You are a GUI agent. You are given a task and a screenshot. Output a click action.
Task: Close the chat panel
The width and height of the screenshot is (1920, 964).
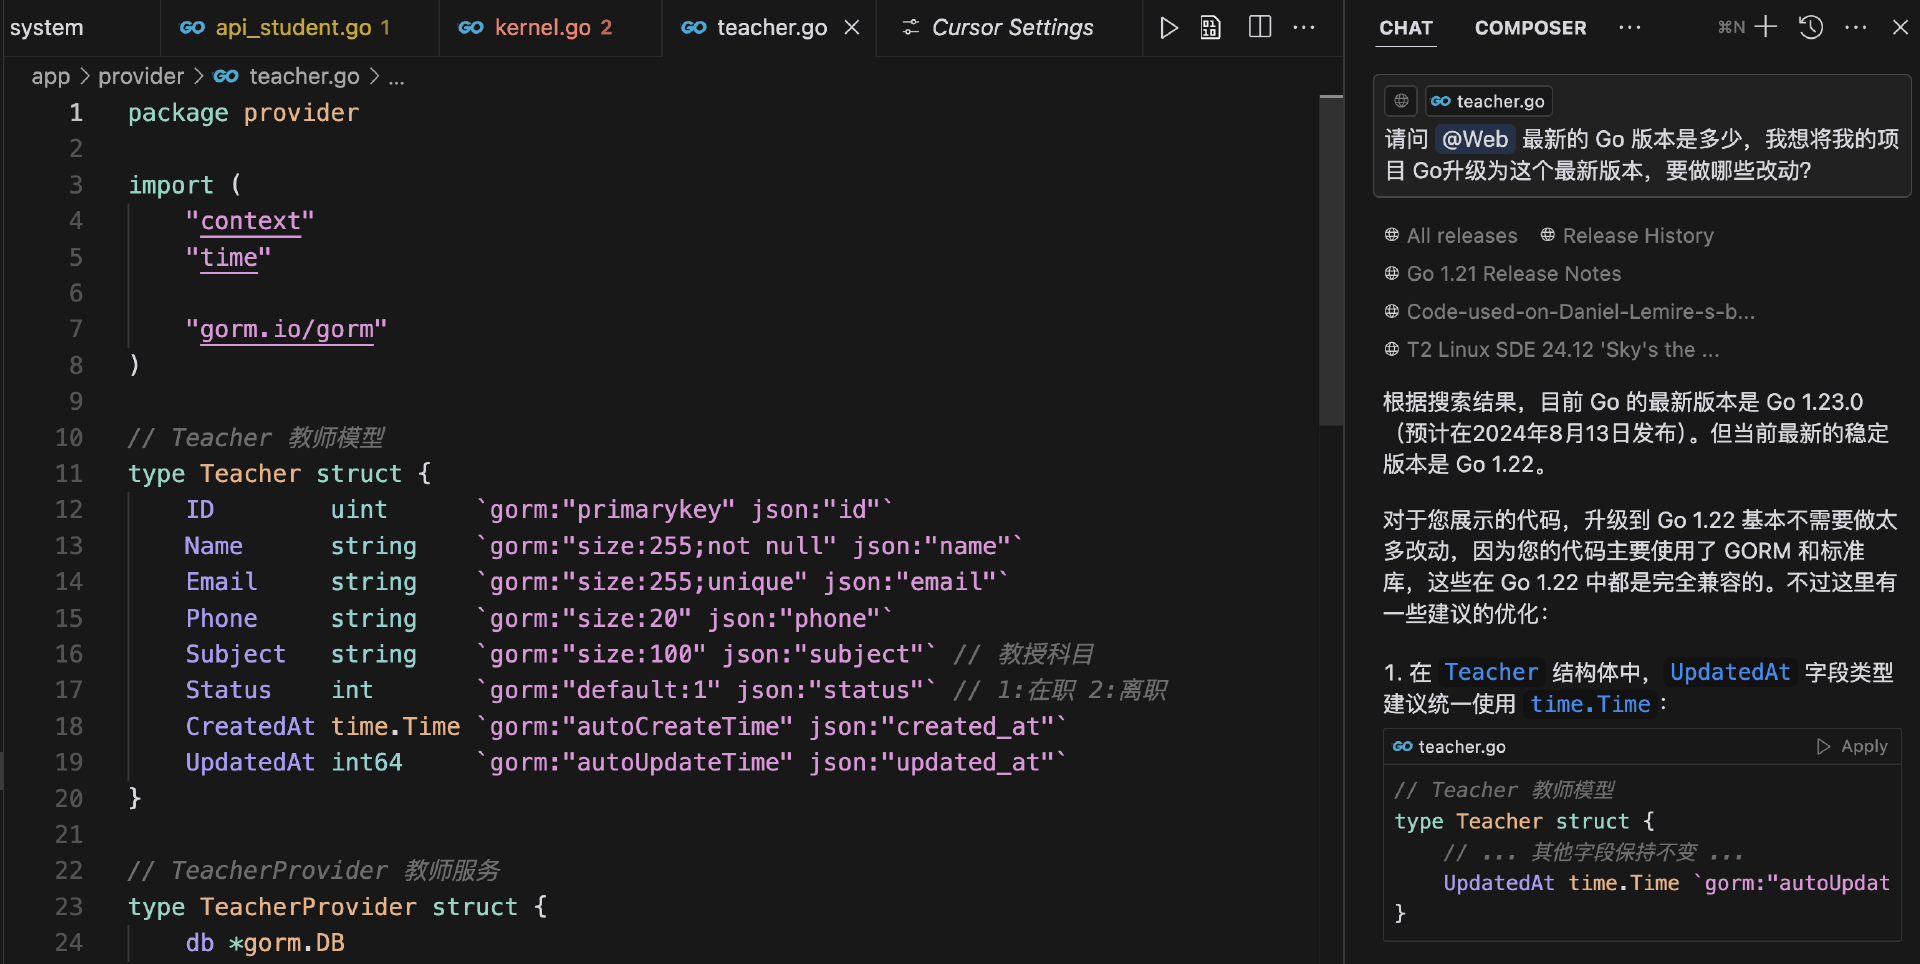(x=1900, y=28)
